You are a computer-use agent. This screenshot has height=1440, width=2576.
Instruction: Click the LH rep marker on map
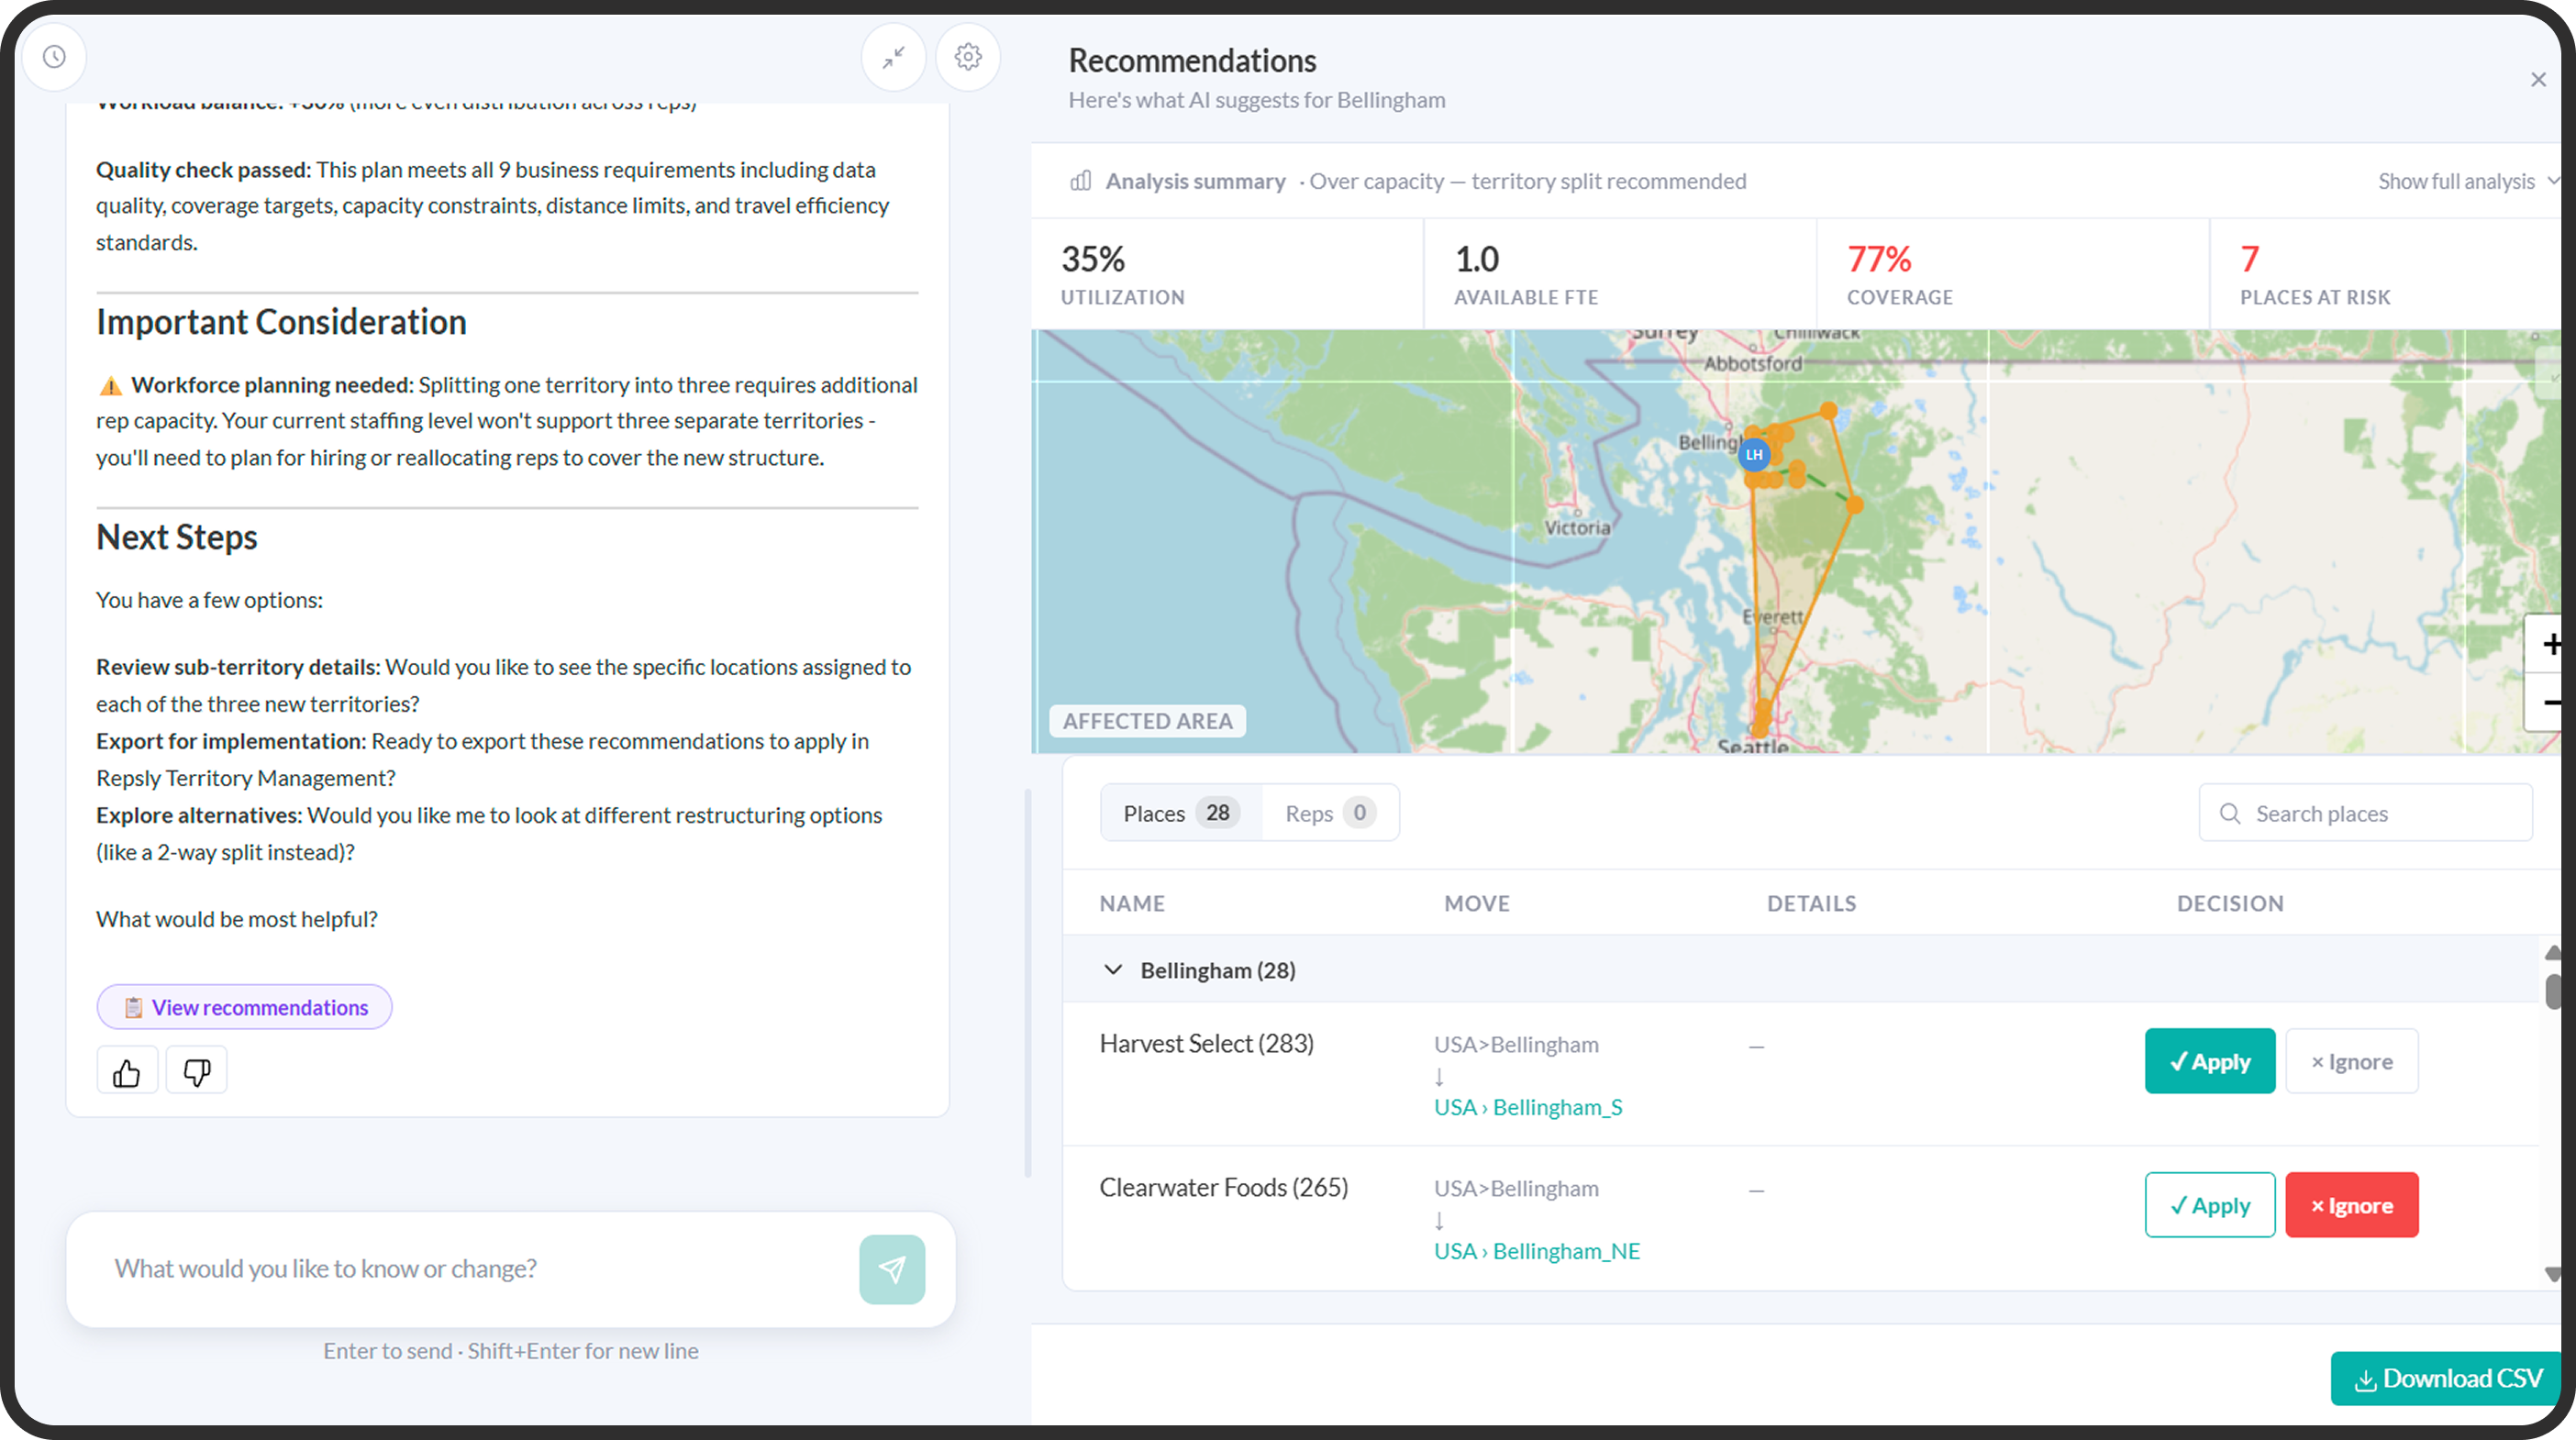[1754, 455]
